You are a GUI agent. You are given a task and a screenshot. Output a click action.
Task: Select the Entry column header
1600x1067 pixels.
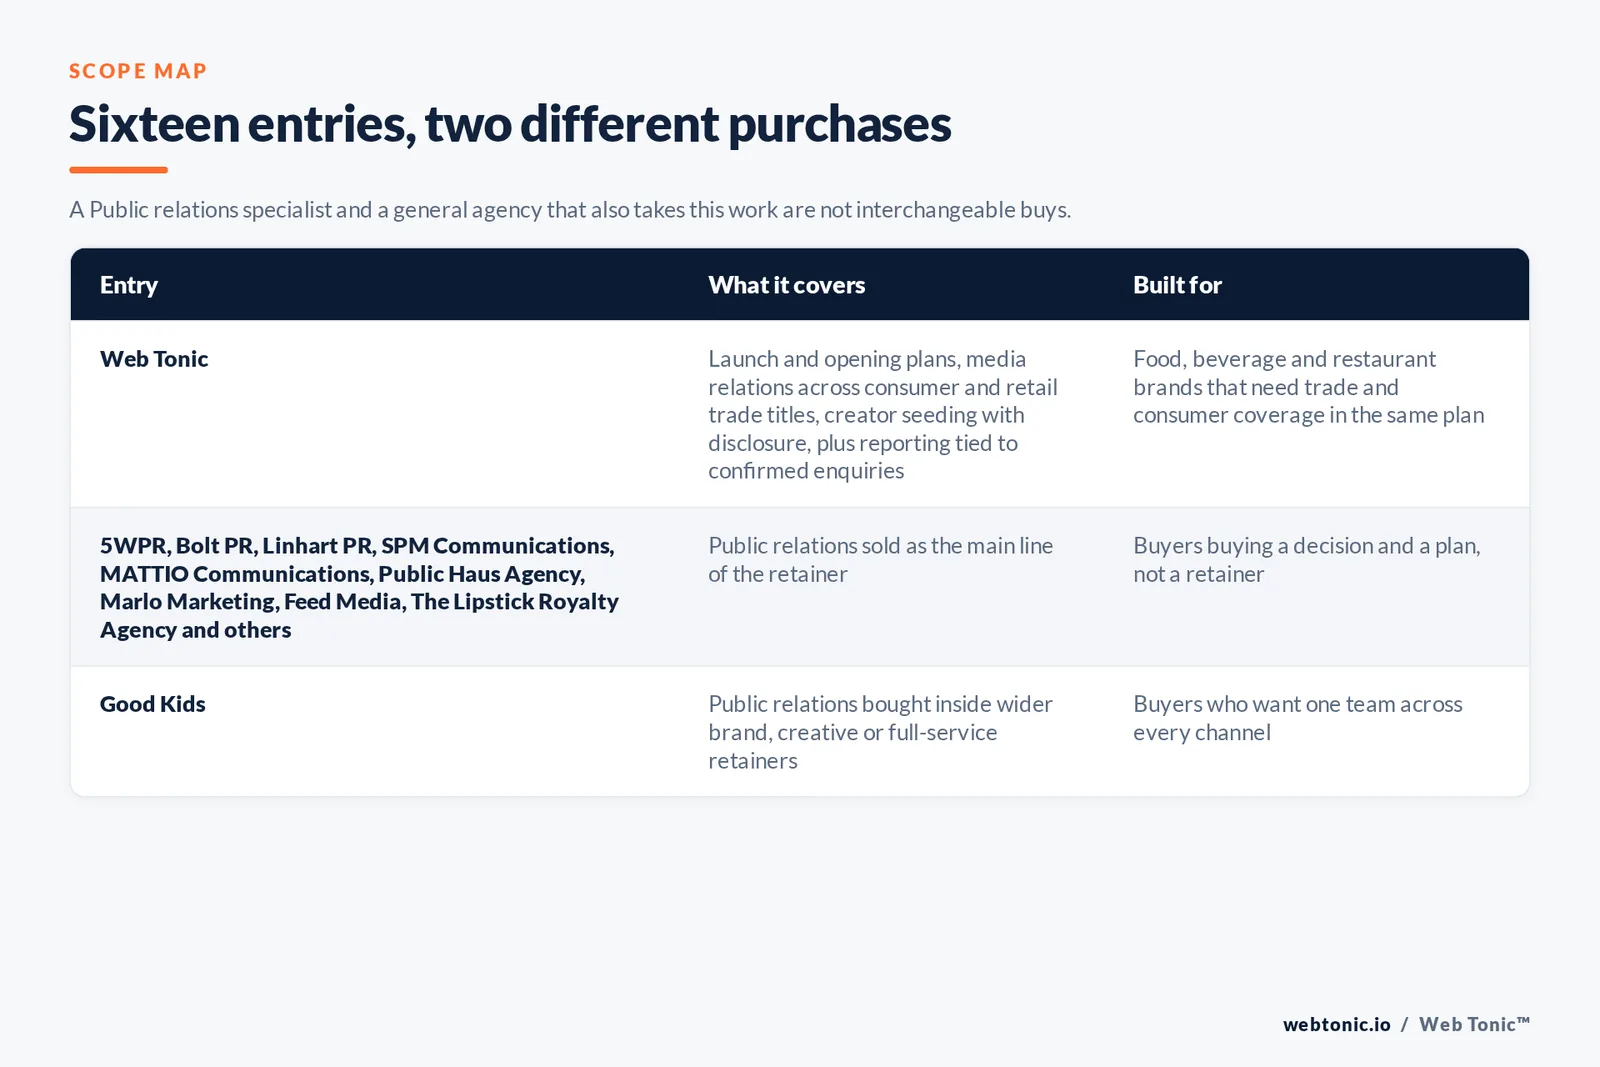129,285
